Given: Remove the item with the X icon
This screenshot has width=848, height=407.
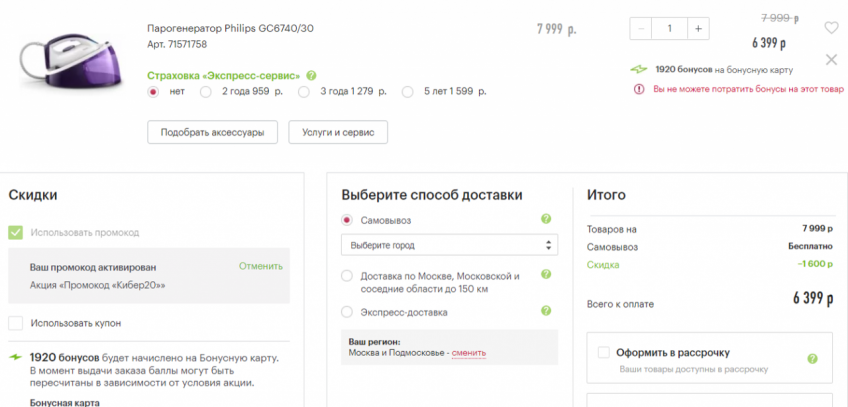Looking at the screenshot, I should tap(831, 59).
